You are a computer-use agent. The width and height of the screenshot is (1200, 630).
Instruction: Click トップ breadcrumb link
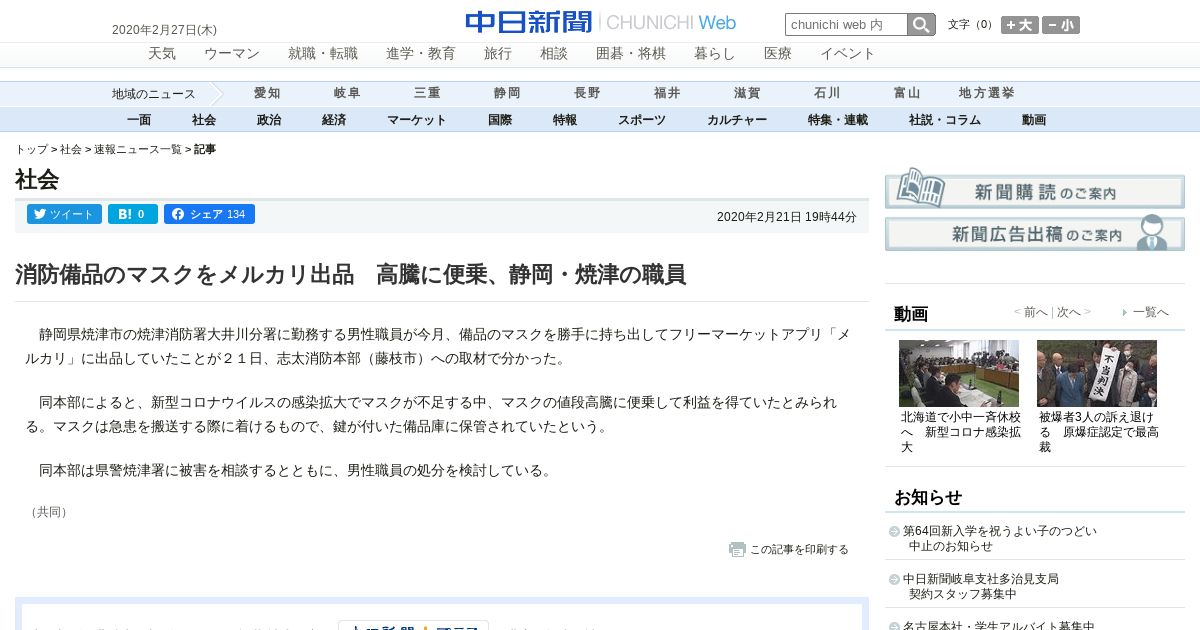pos(31,149)
